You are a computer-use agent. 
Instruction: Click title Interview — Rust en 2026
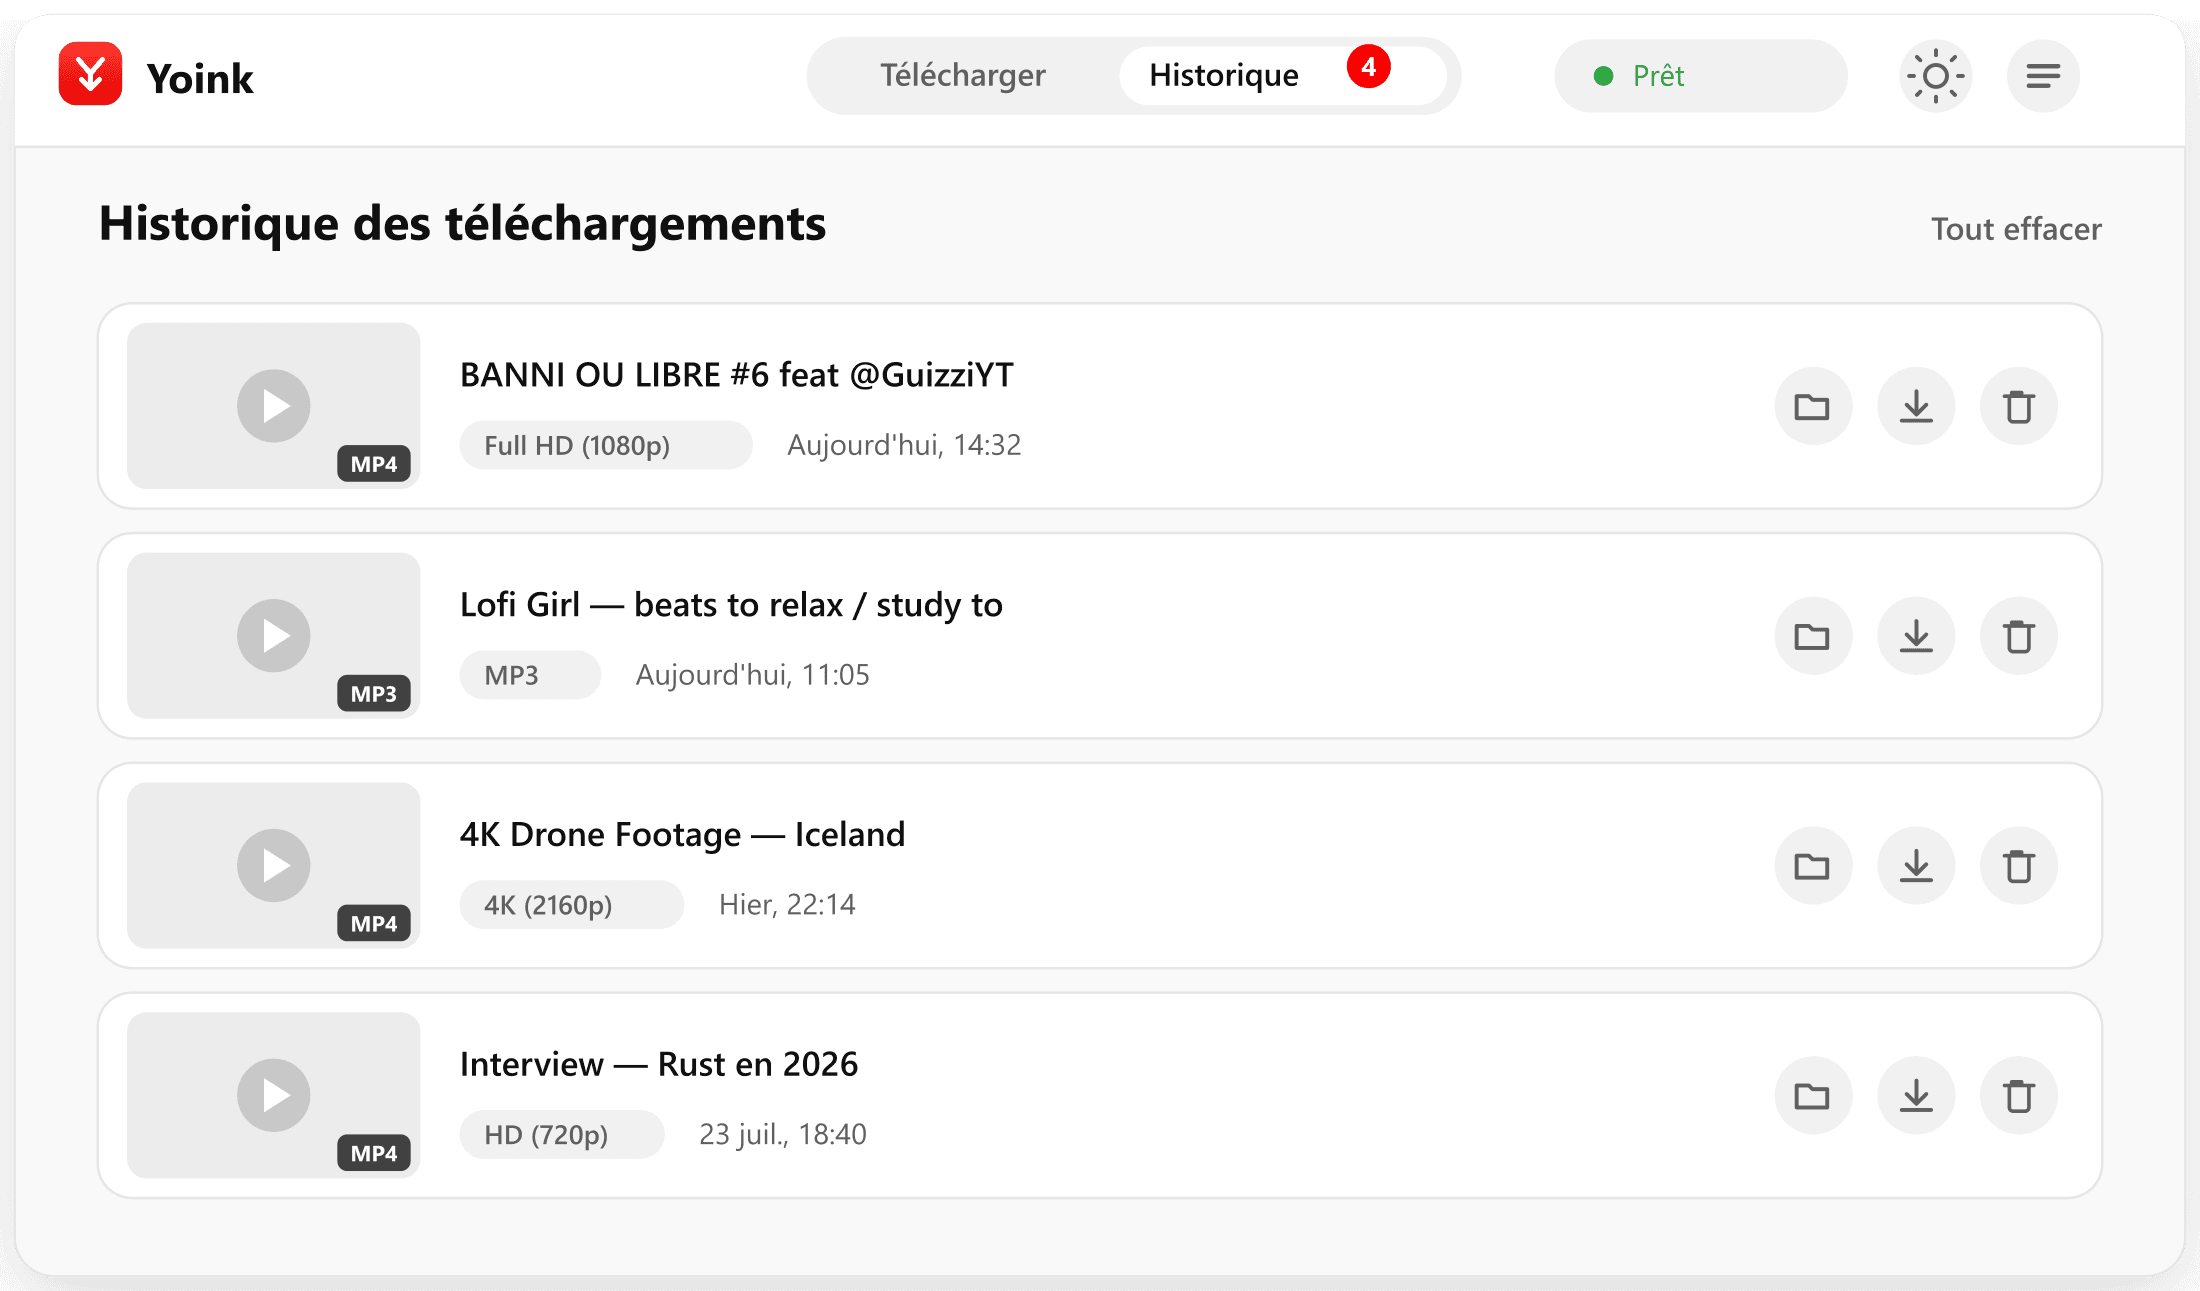click(x=659, y=1065)
